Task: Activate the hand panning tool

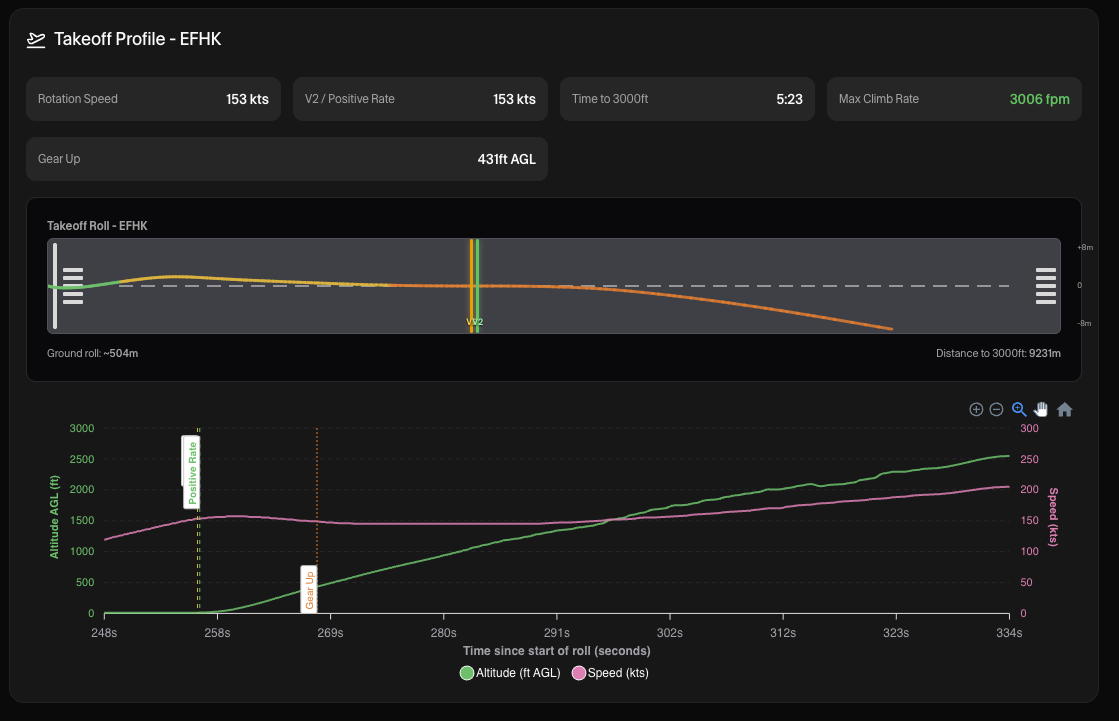Action: coord(1041,409)
